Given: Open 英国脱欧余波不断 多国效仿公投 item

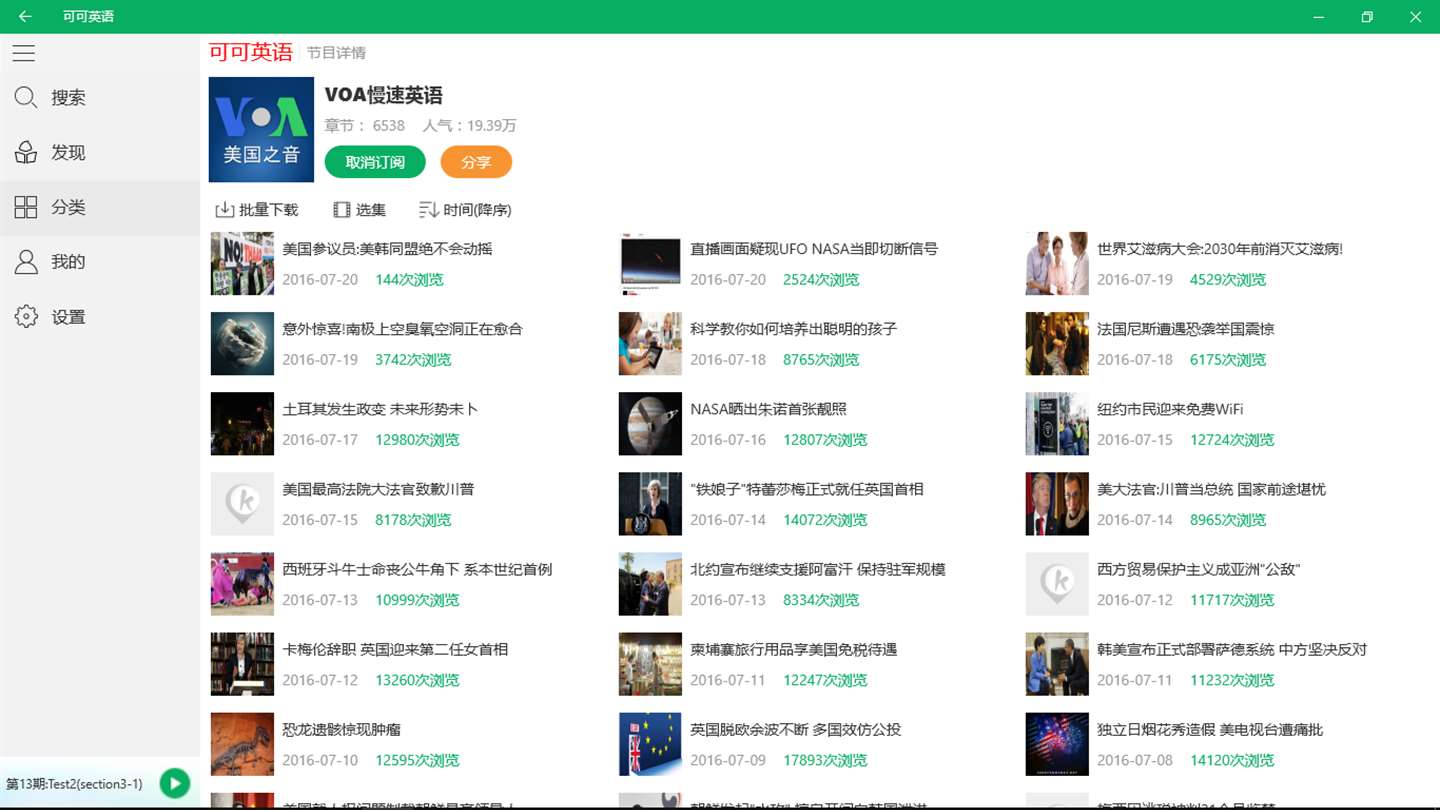Looking at the screenshot, I should pos(795,730).
